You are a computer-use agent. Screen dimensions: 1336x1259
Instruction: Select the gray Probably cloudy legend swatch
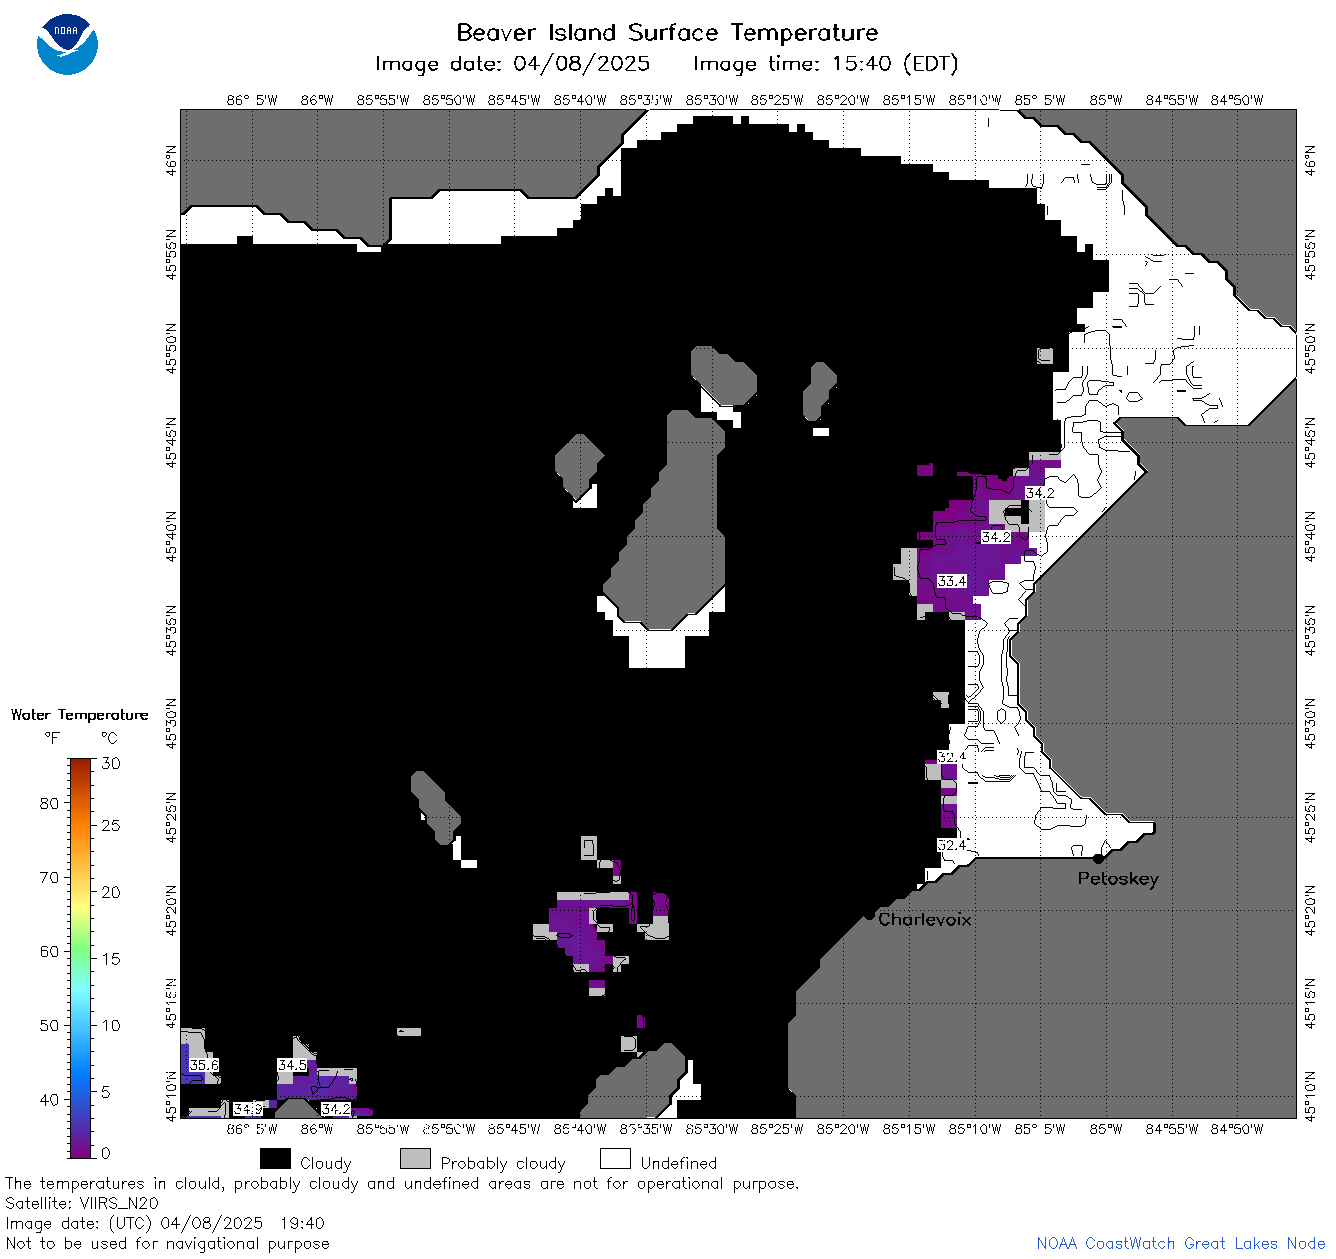415,1159
